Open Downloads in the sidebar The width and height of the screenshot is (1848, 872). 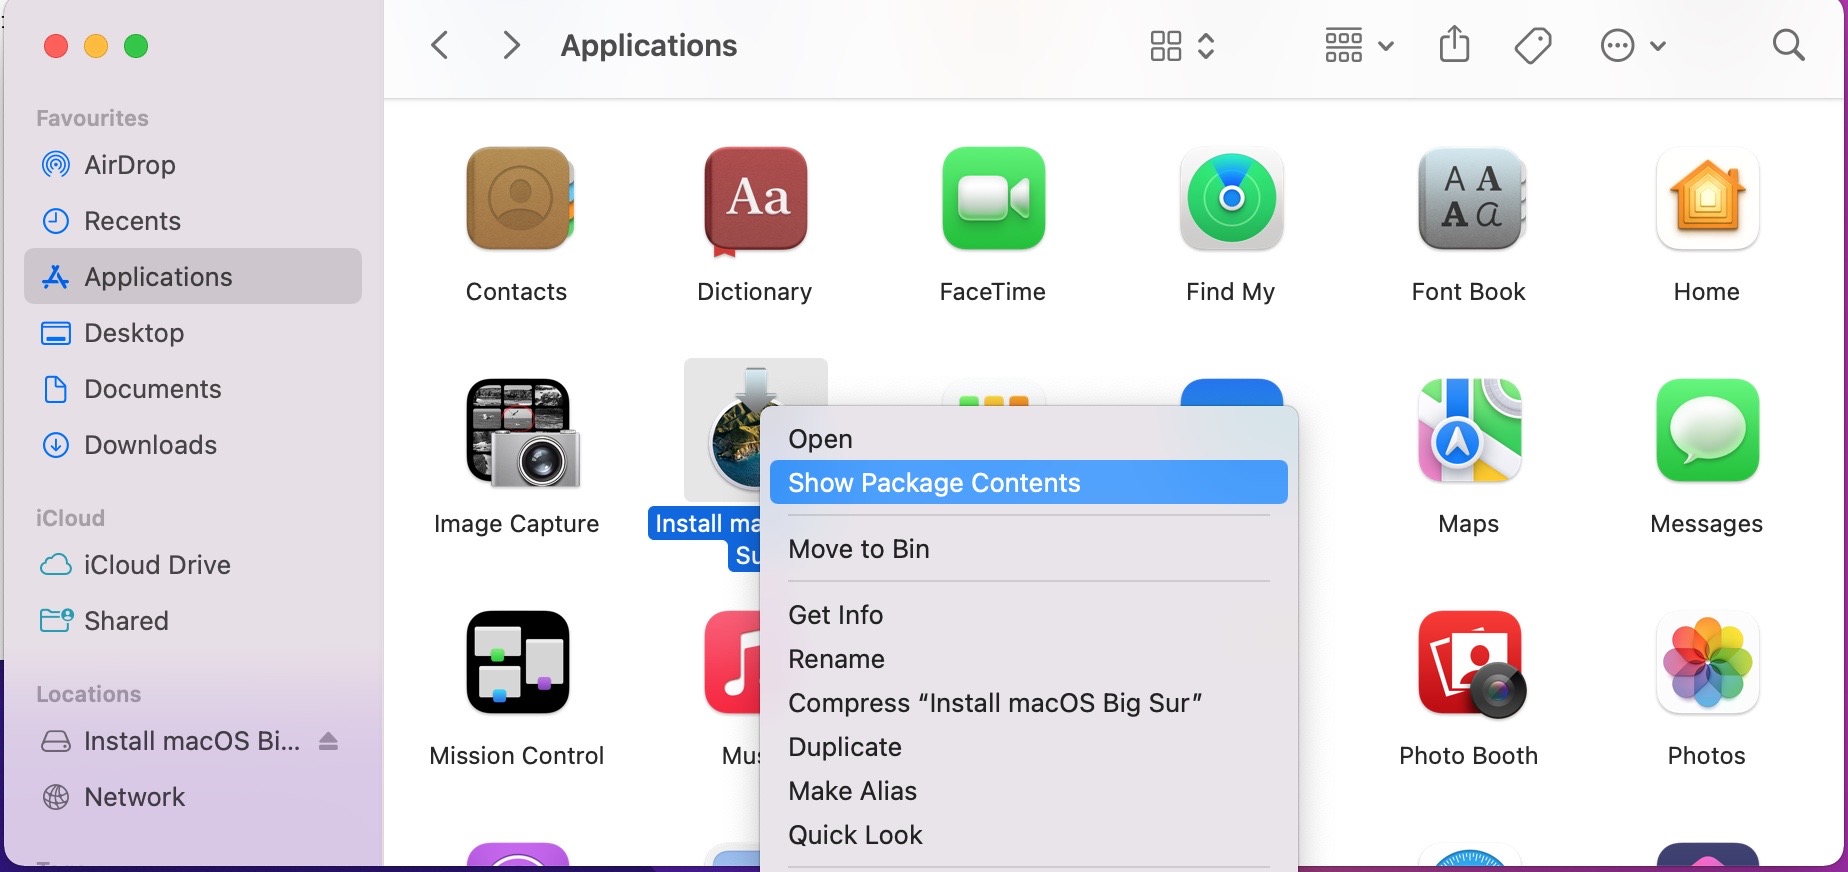[x=193, y=445]
